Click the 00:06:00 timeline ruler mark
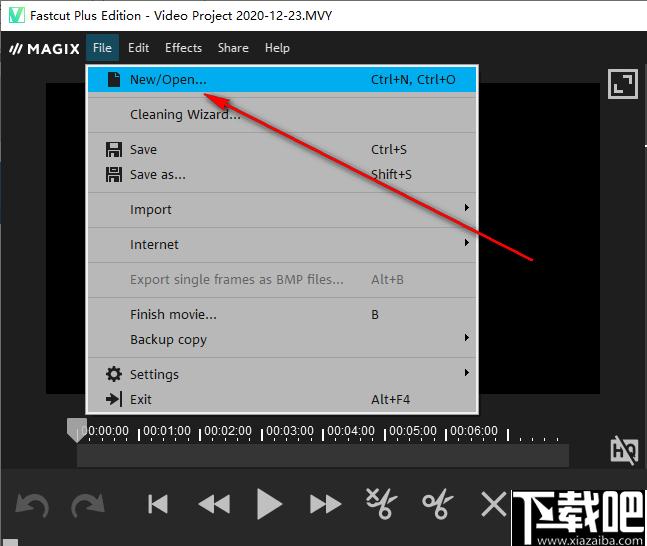Viewport: 647px width, 546px height. tap(474, 431)
